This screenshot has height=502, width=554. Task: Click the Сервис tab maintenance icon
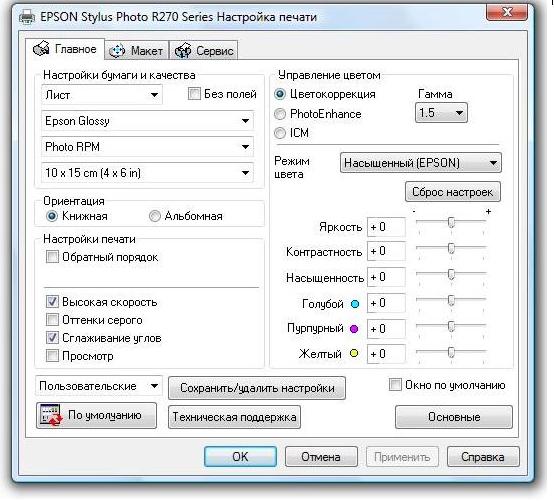click(x=183, y=51)
